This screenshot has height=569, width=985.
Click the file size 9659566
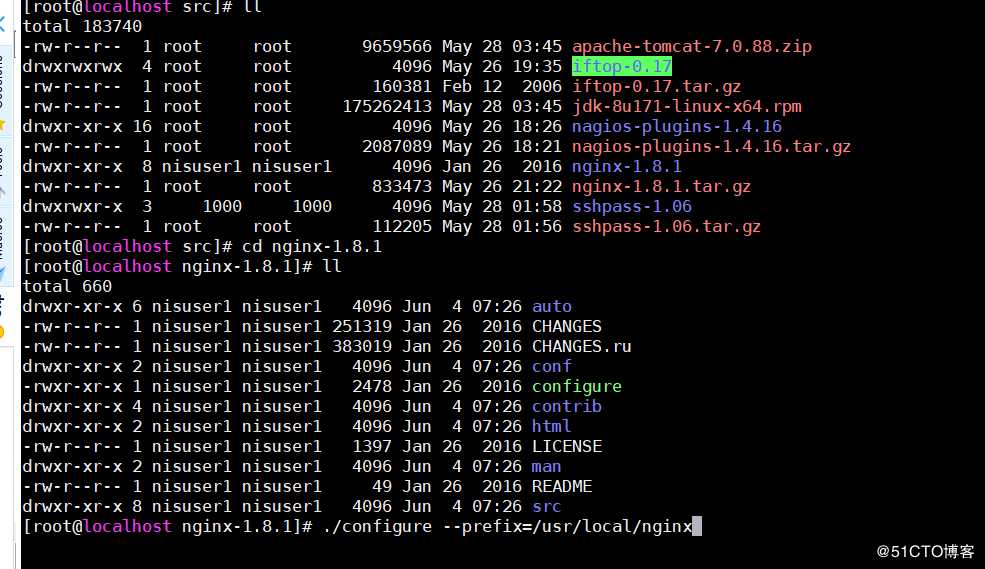click(397, 46)
